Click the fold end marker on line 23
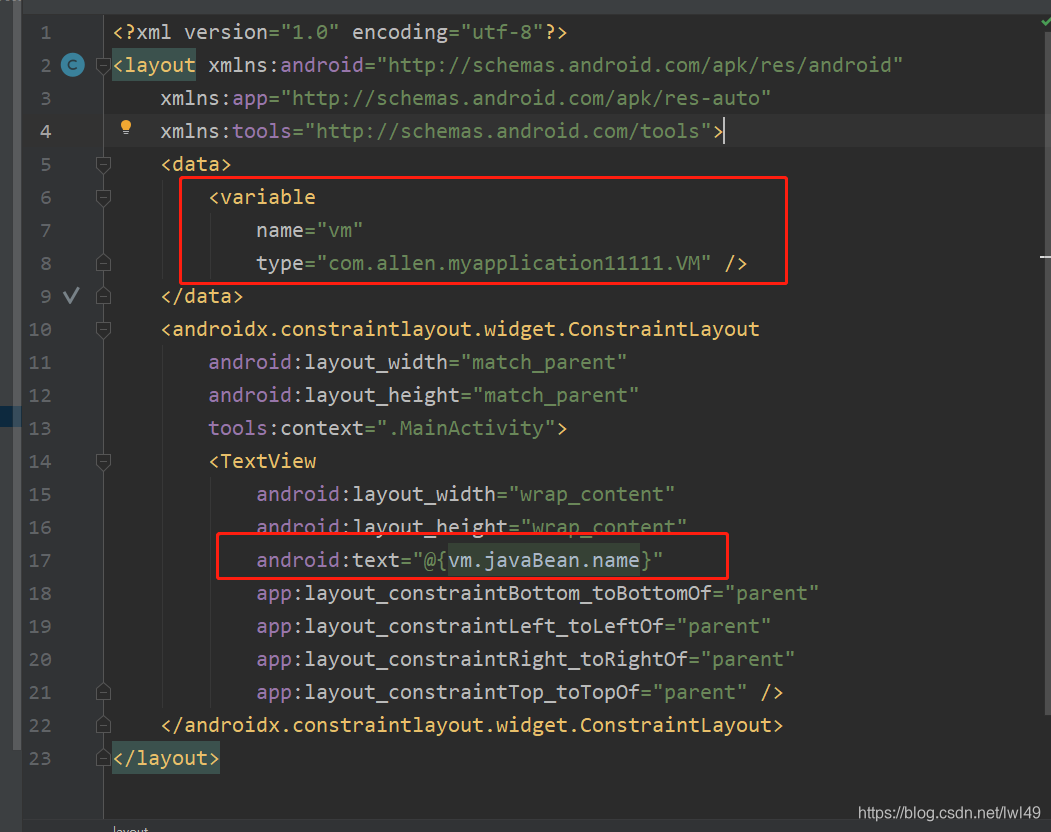Viewport: 1051px width, 832px height. [x=103, y=758]
